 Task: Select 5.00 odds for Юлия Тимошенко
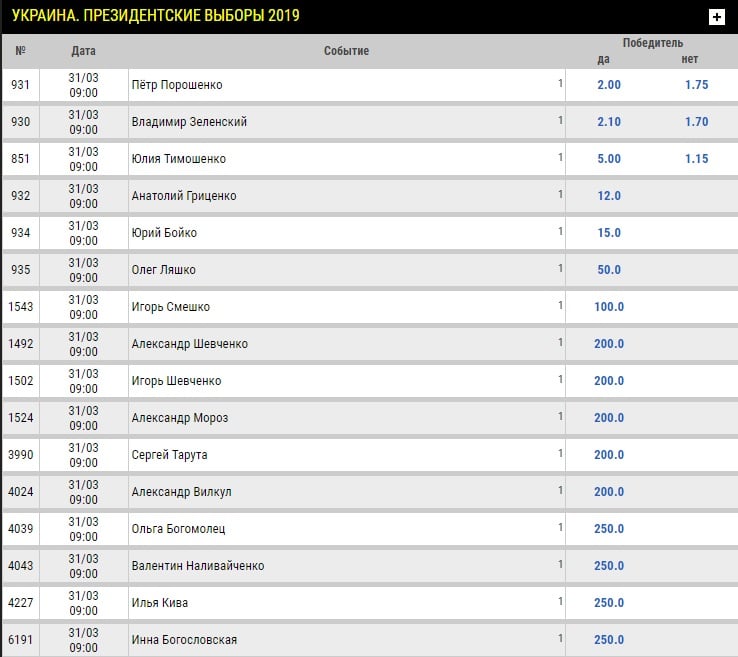[x=609, y=159]
